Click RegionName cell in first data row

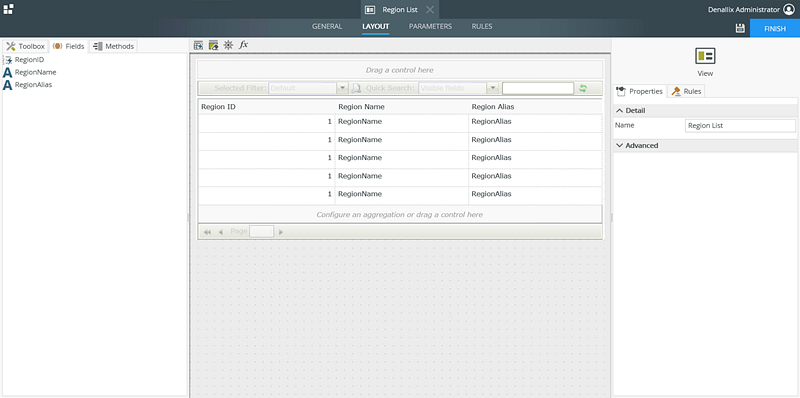(402, 122)
